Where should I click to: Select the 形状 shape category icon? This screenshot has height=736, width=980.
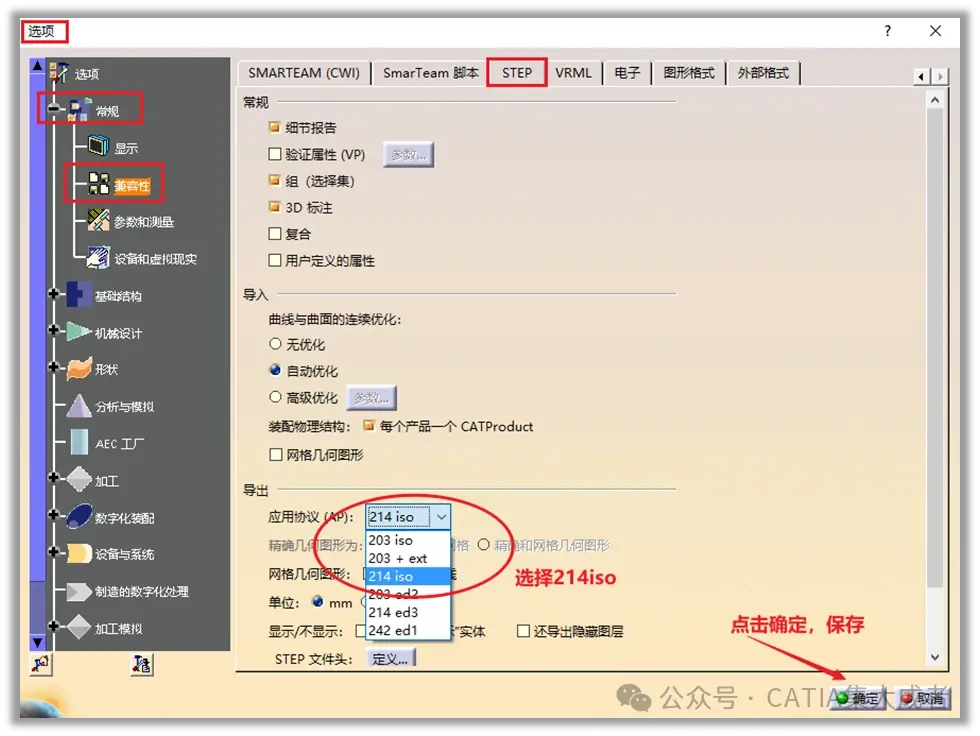[x=79, y=369]
